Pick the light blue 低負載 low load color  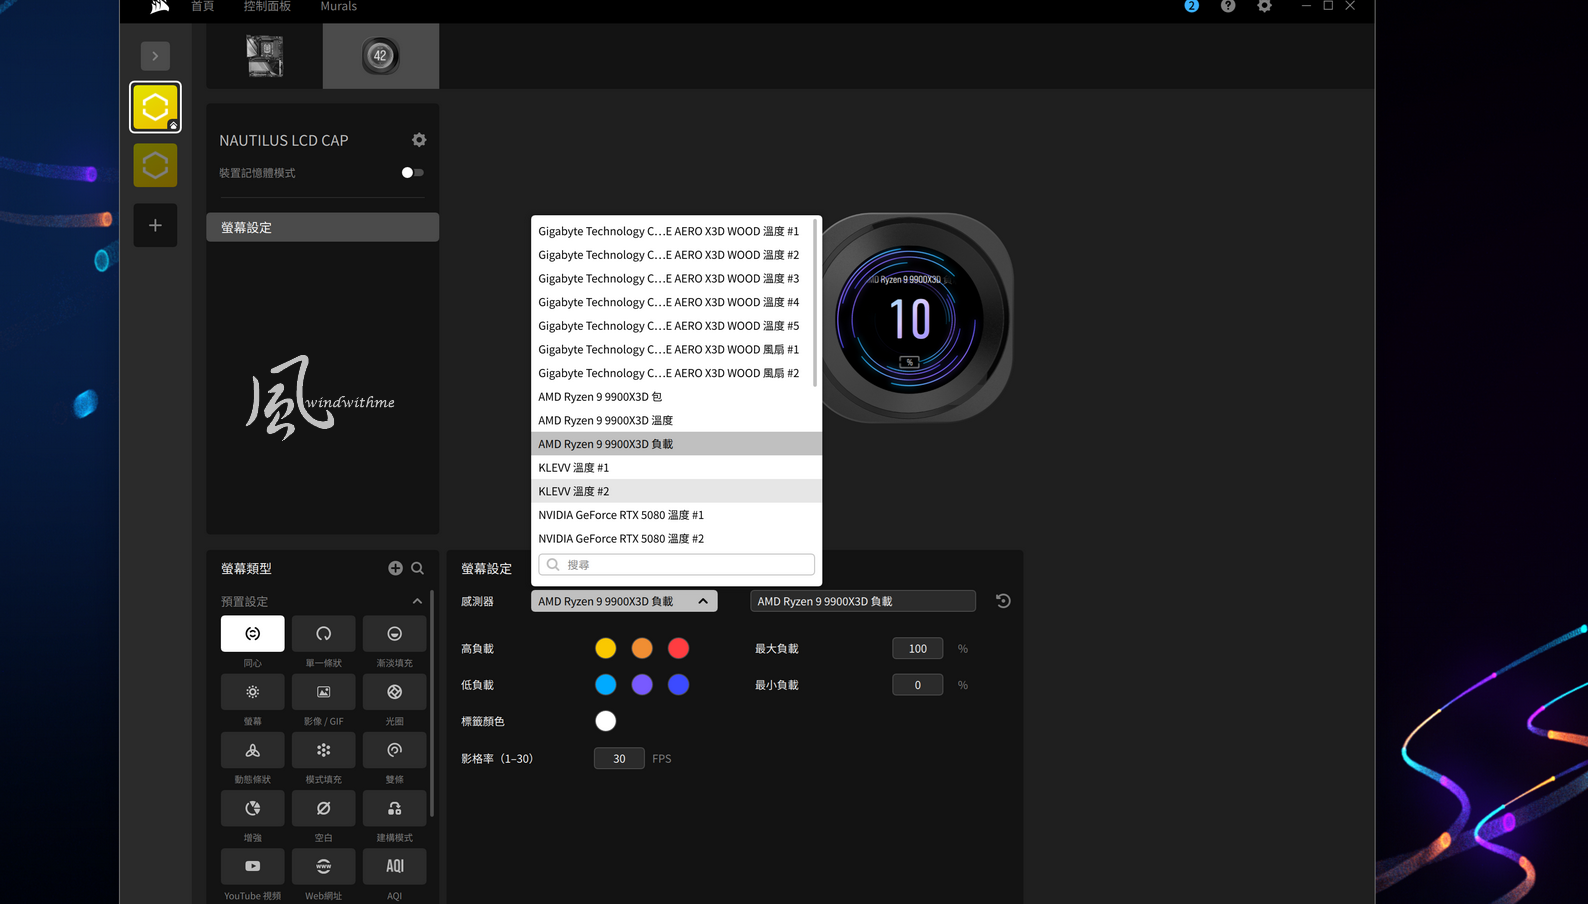606,685
